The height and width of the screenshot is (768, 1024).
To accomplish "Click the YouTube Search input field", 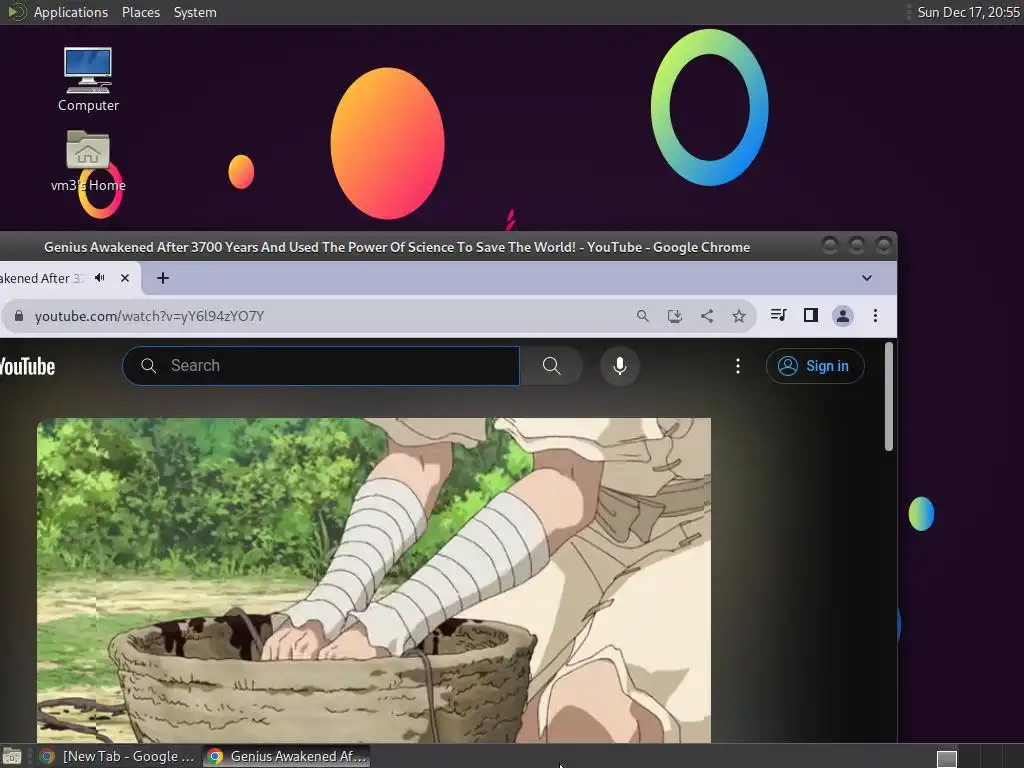I will click(x=321, y=366).
